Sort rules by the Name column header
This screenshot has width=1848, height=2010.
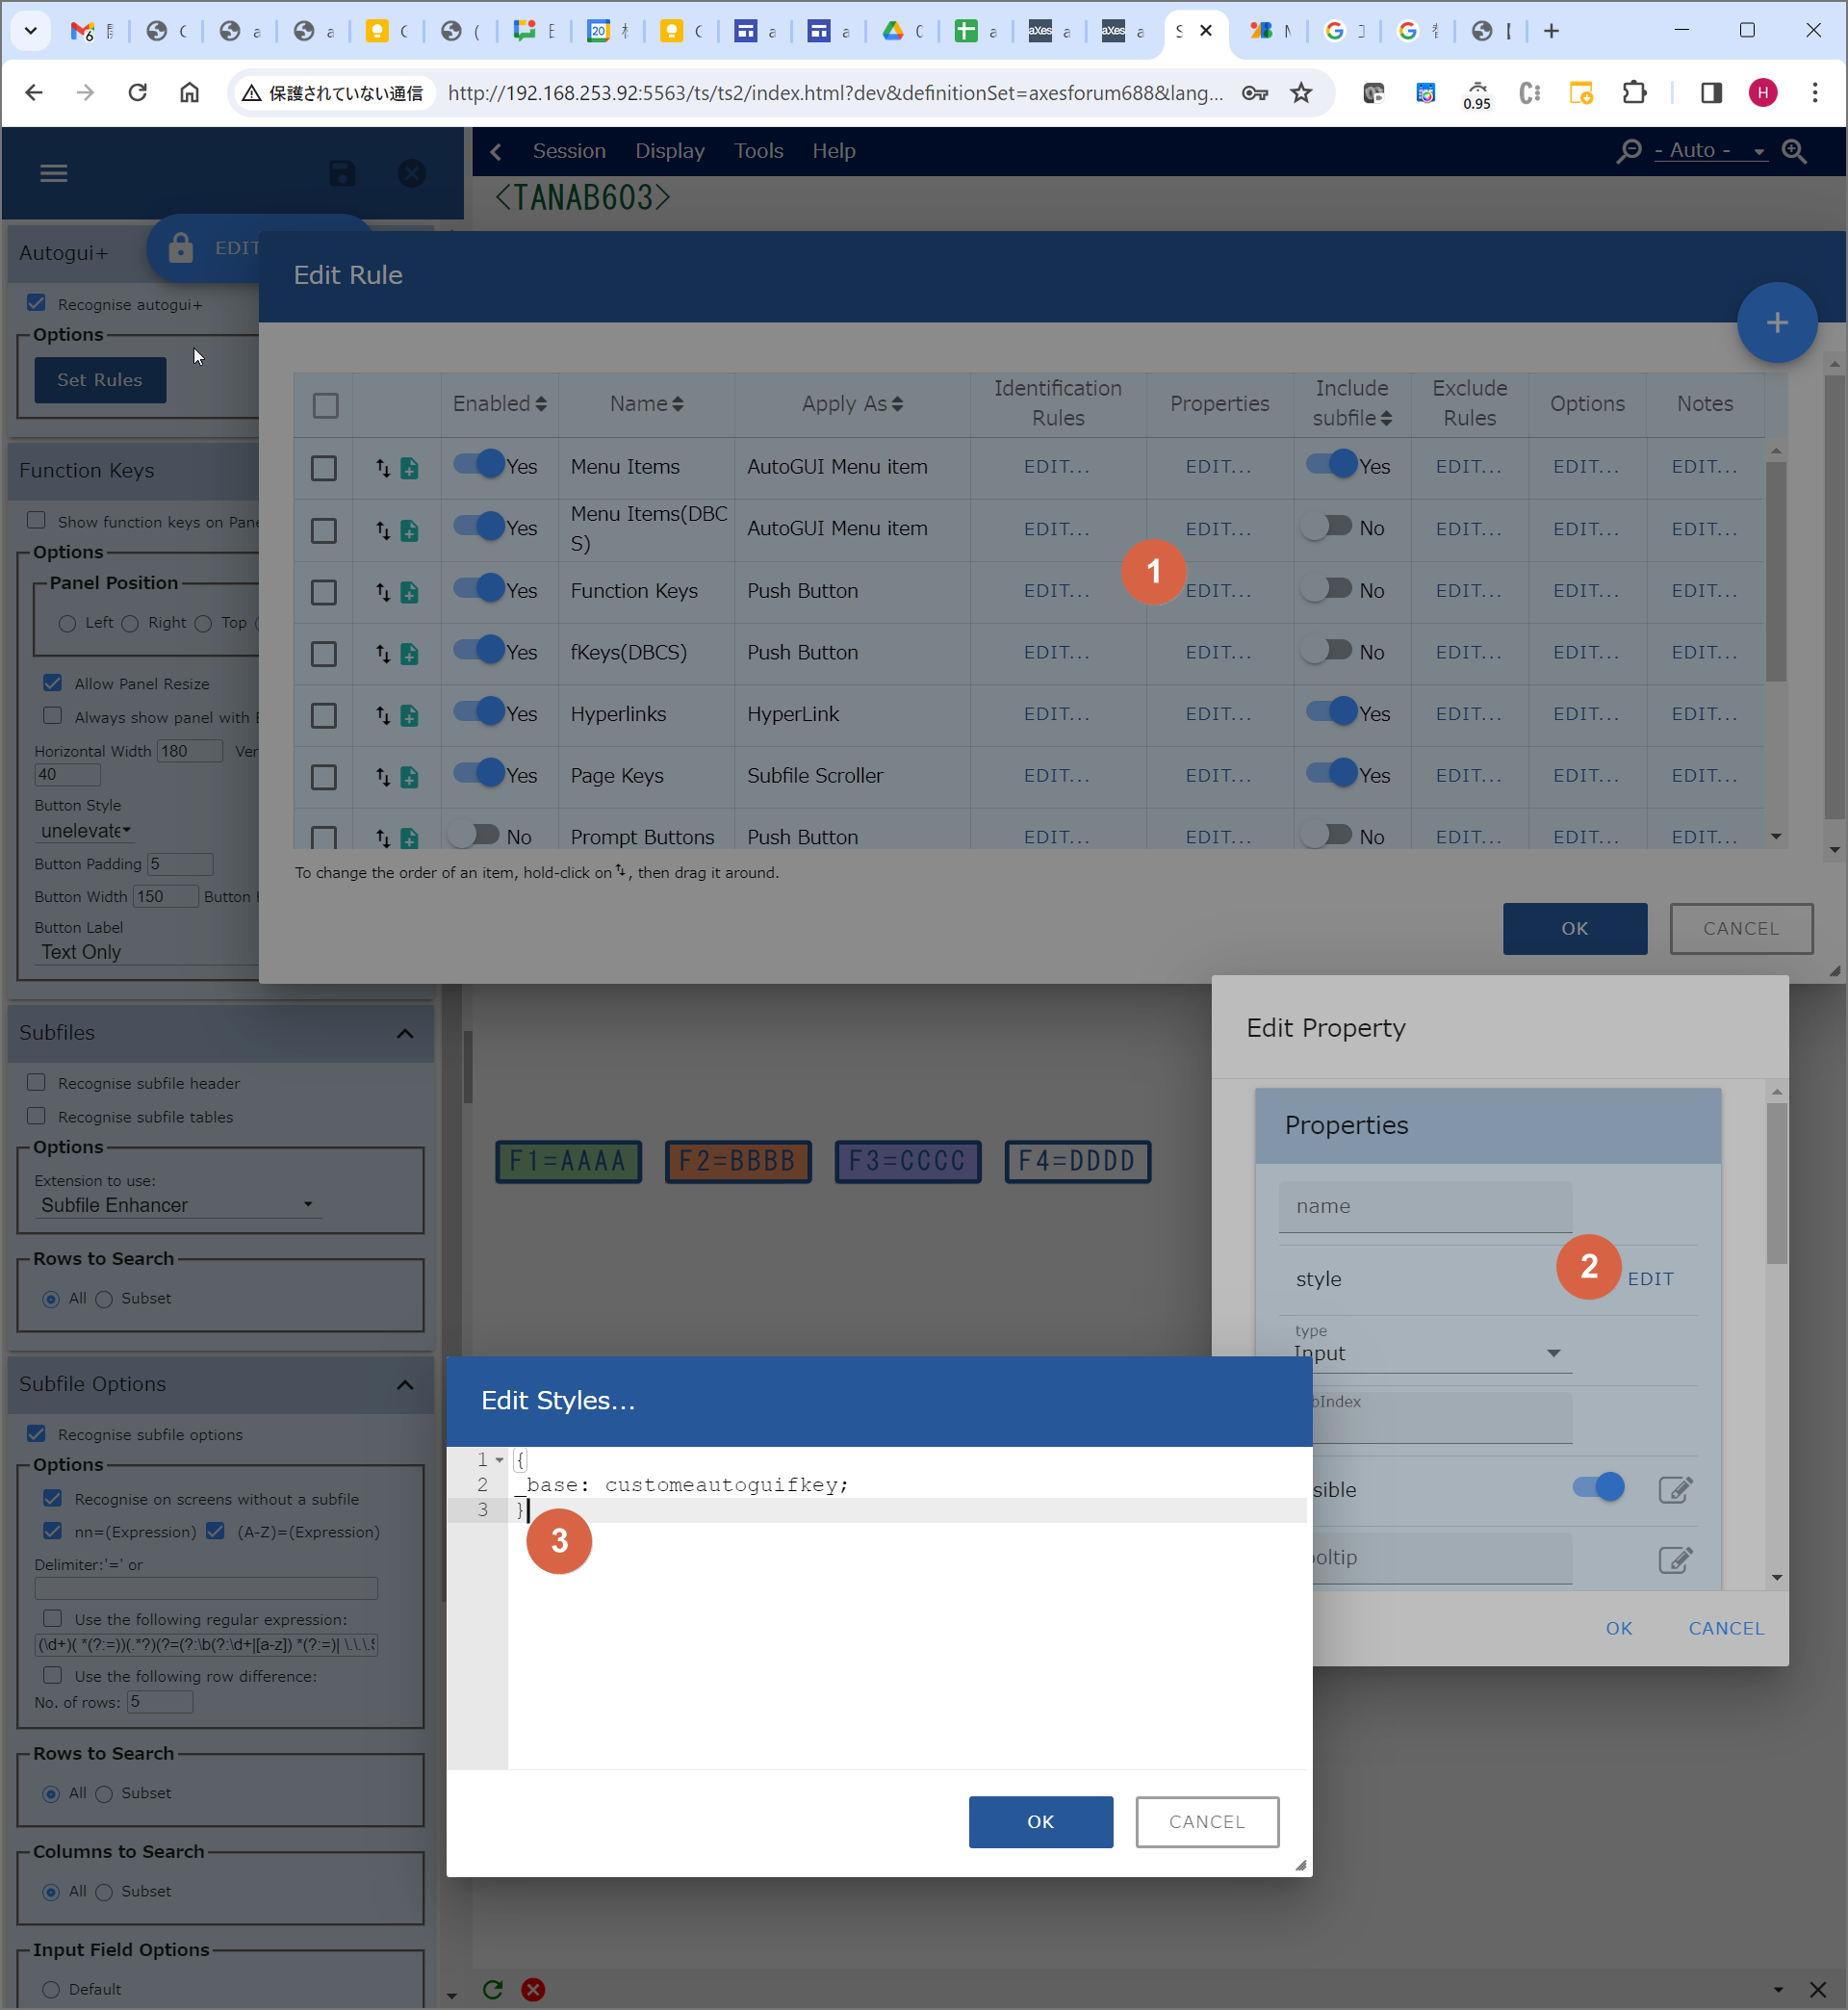[646, 404]
